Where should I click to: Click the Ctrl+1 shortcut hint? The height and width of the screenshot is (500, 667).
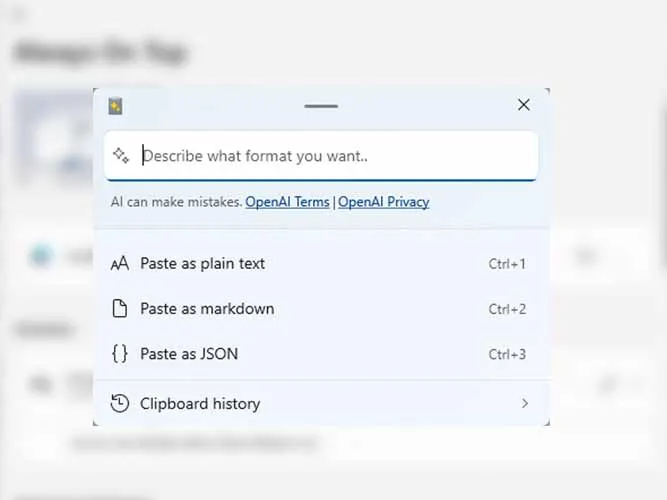point(507,264)
